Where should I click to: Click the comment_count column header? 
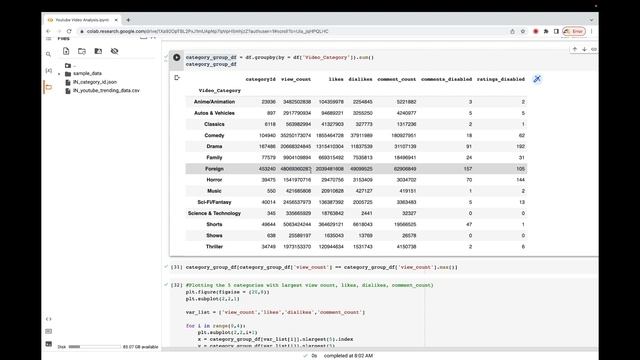[x=397, y=79]
